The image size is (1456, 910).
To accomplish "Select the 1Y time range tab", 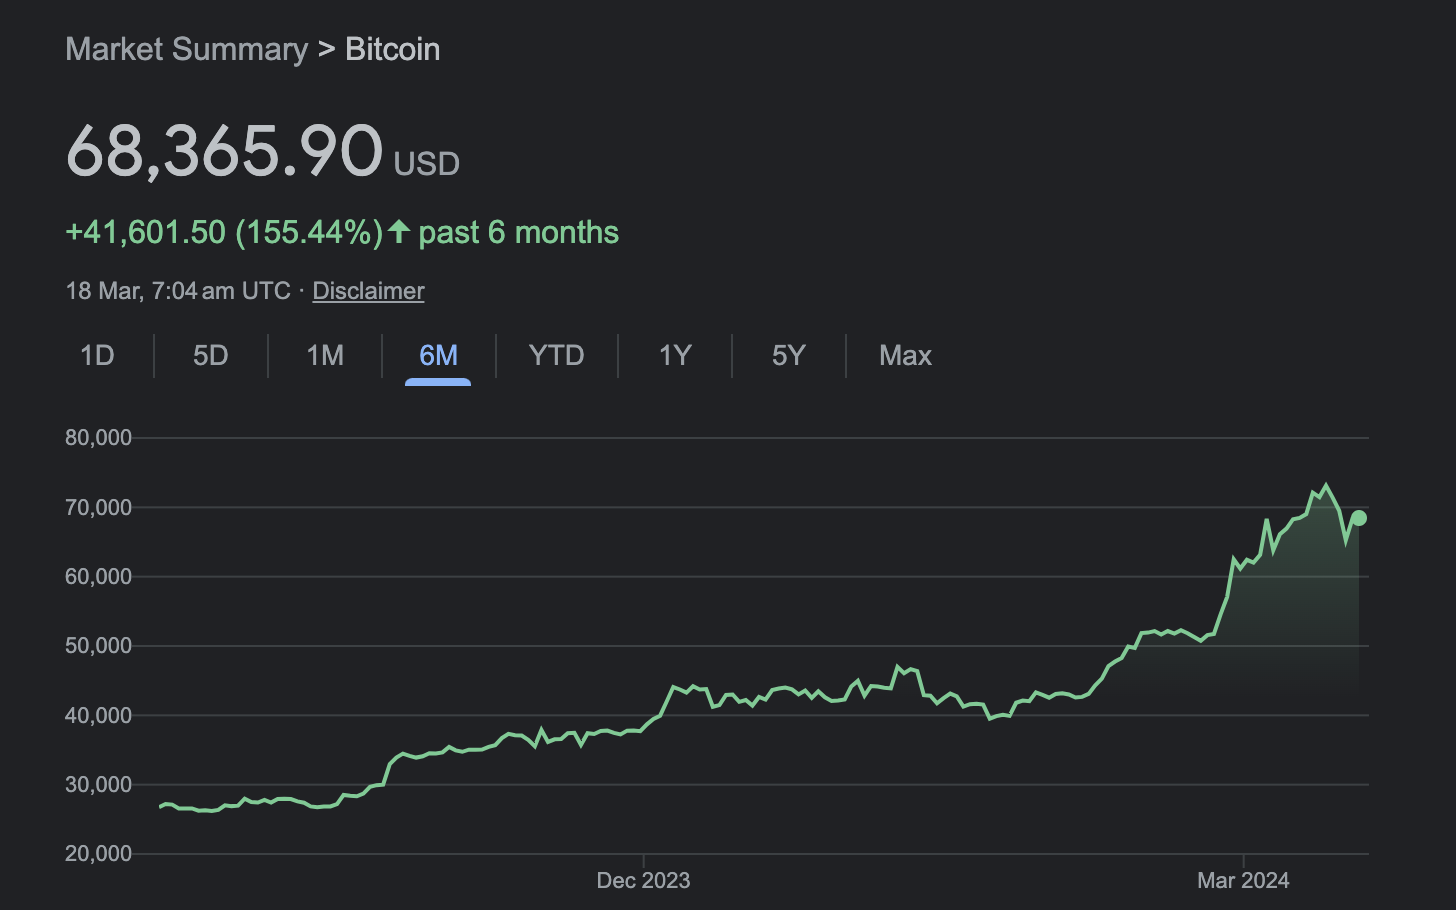I will [x=675, y=356].
